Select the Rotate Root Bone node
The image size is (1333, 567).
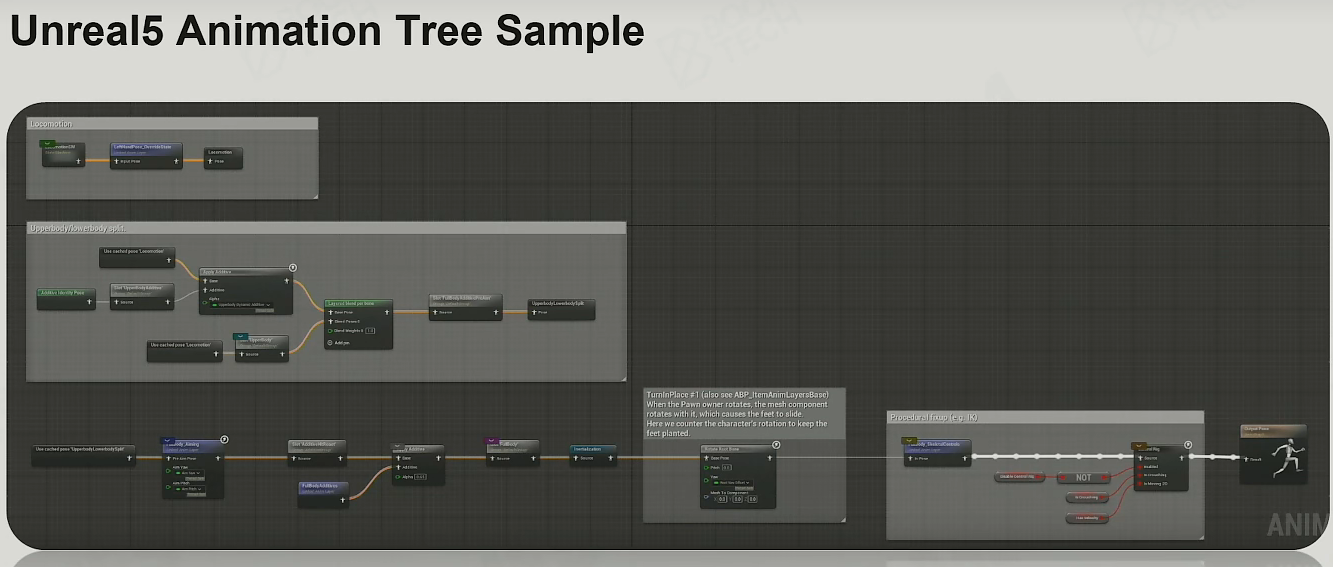click(x=737, y=478)
